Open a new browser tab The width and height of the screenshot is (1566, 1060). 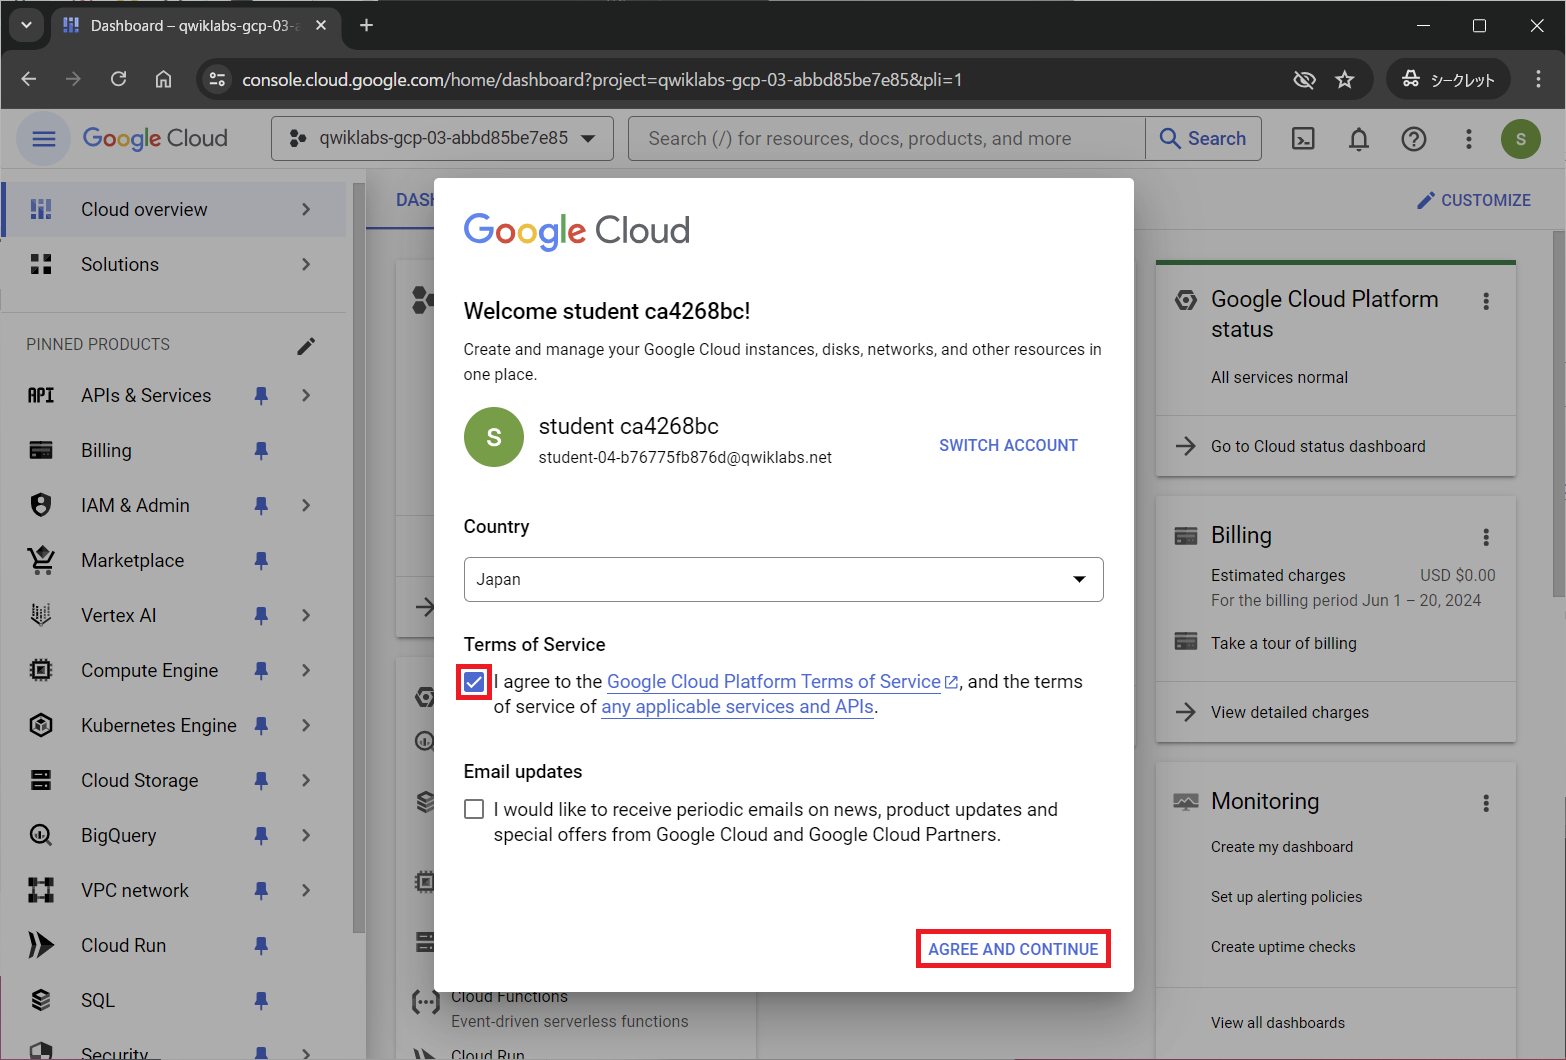click(x=367, y=25)
